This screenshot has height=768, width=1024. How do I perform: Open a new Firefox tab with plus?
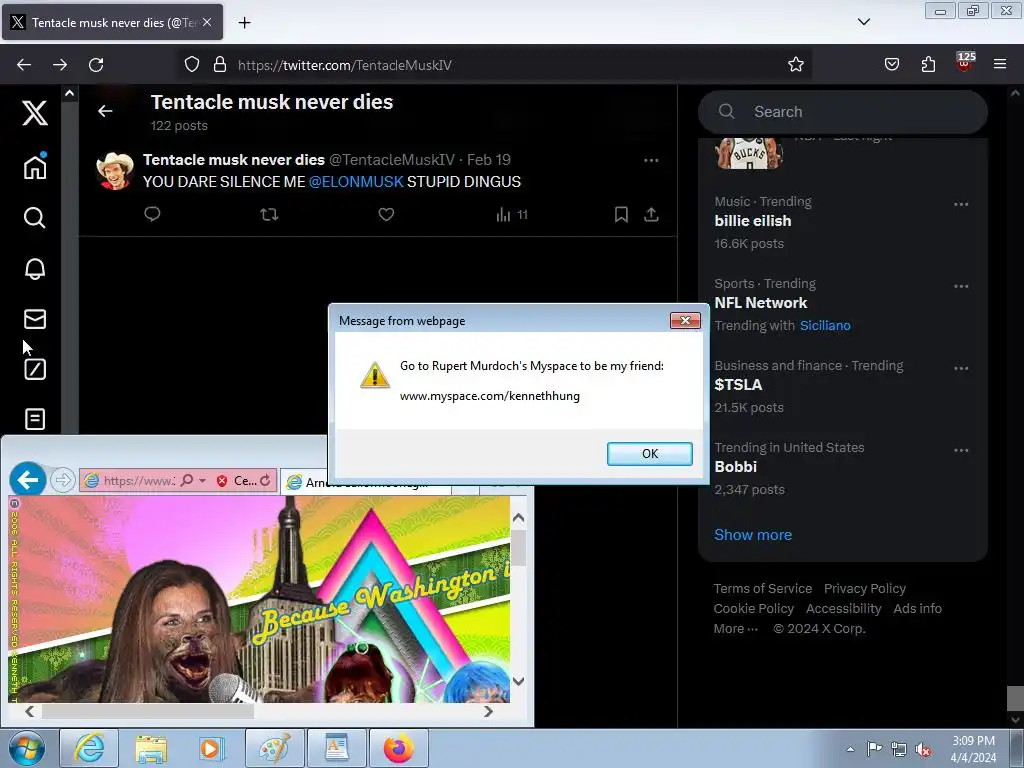tap(244, 23)
